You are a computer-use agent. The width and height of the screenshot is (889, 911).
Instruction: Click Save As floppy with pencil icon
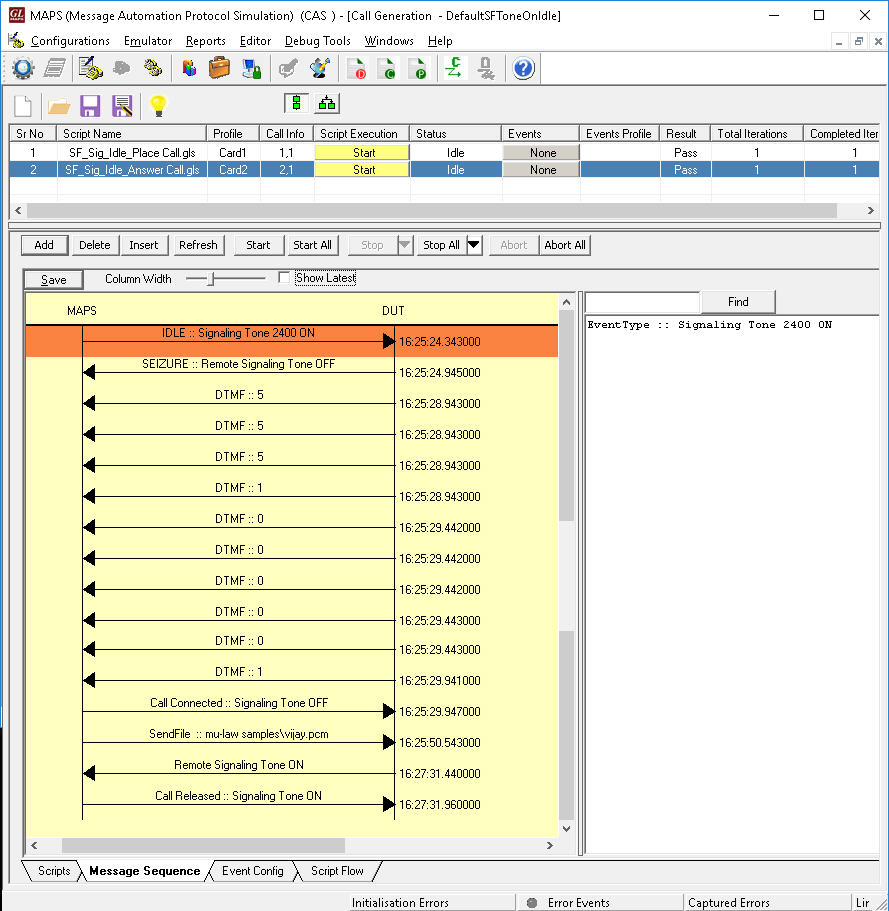(122, 106)
